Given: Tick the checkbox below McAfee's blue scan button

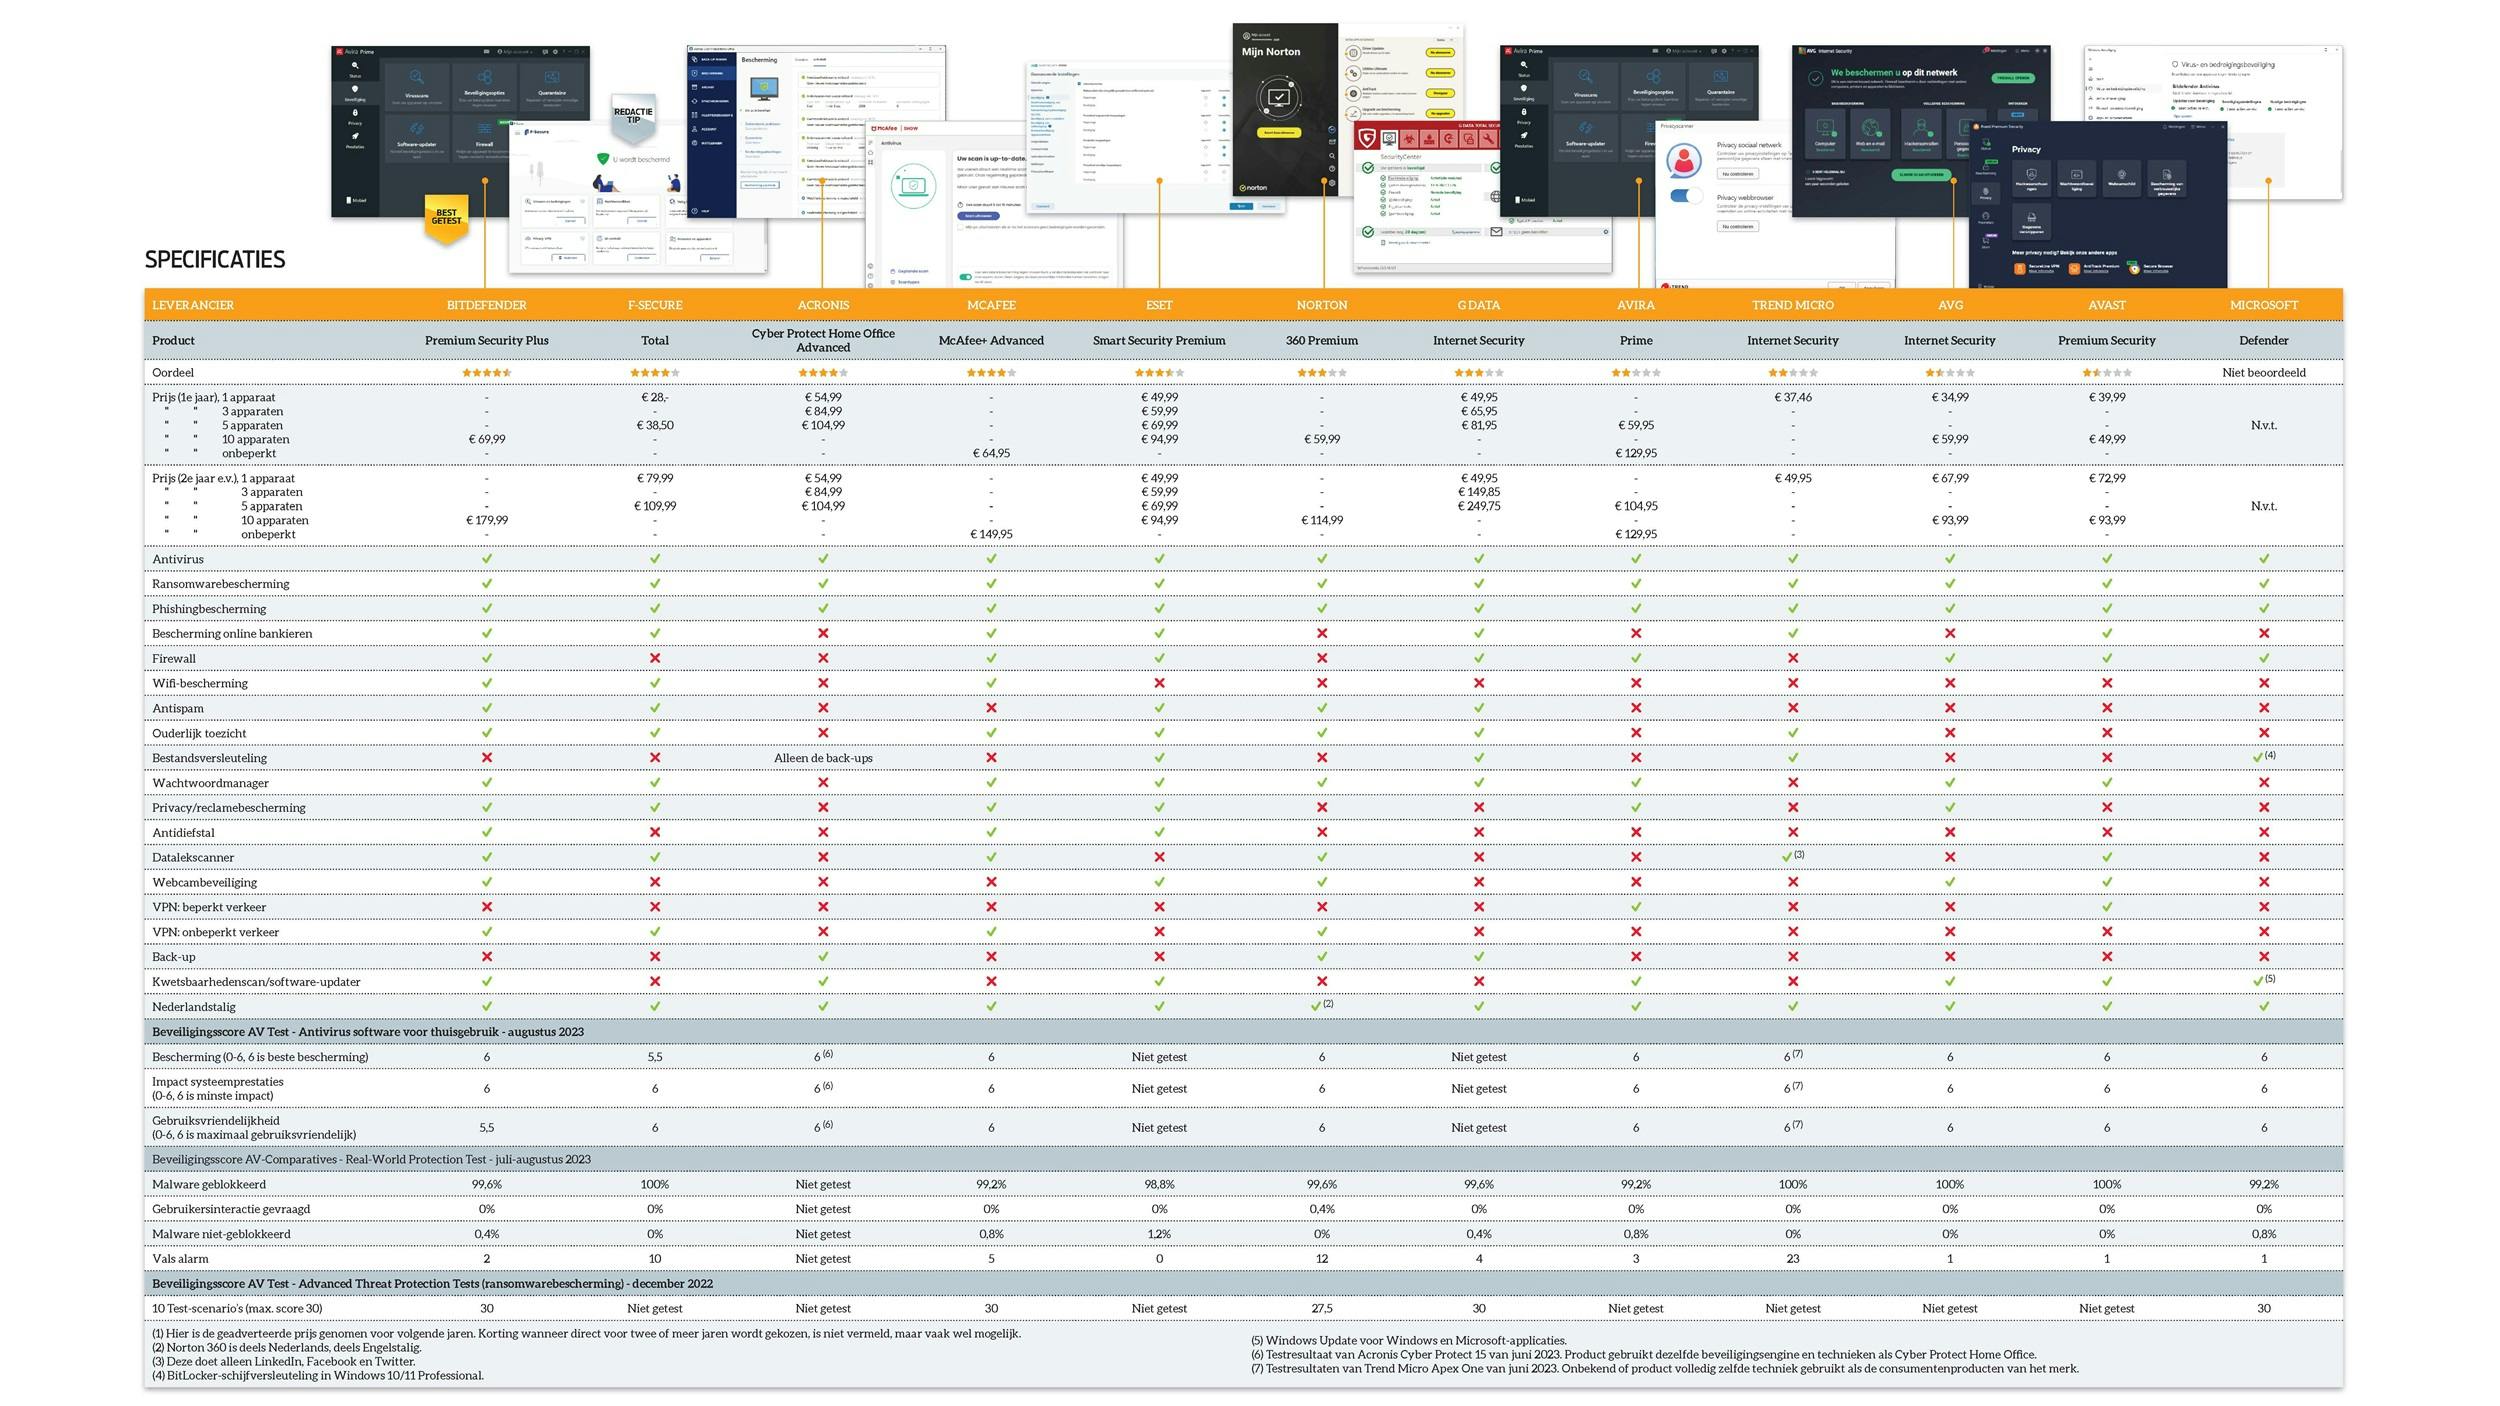Looking at the screenshot, I should [961, 227].
